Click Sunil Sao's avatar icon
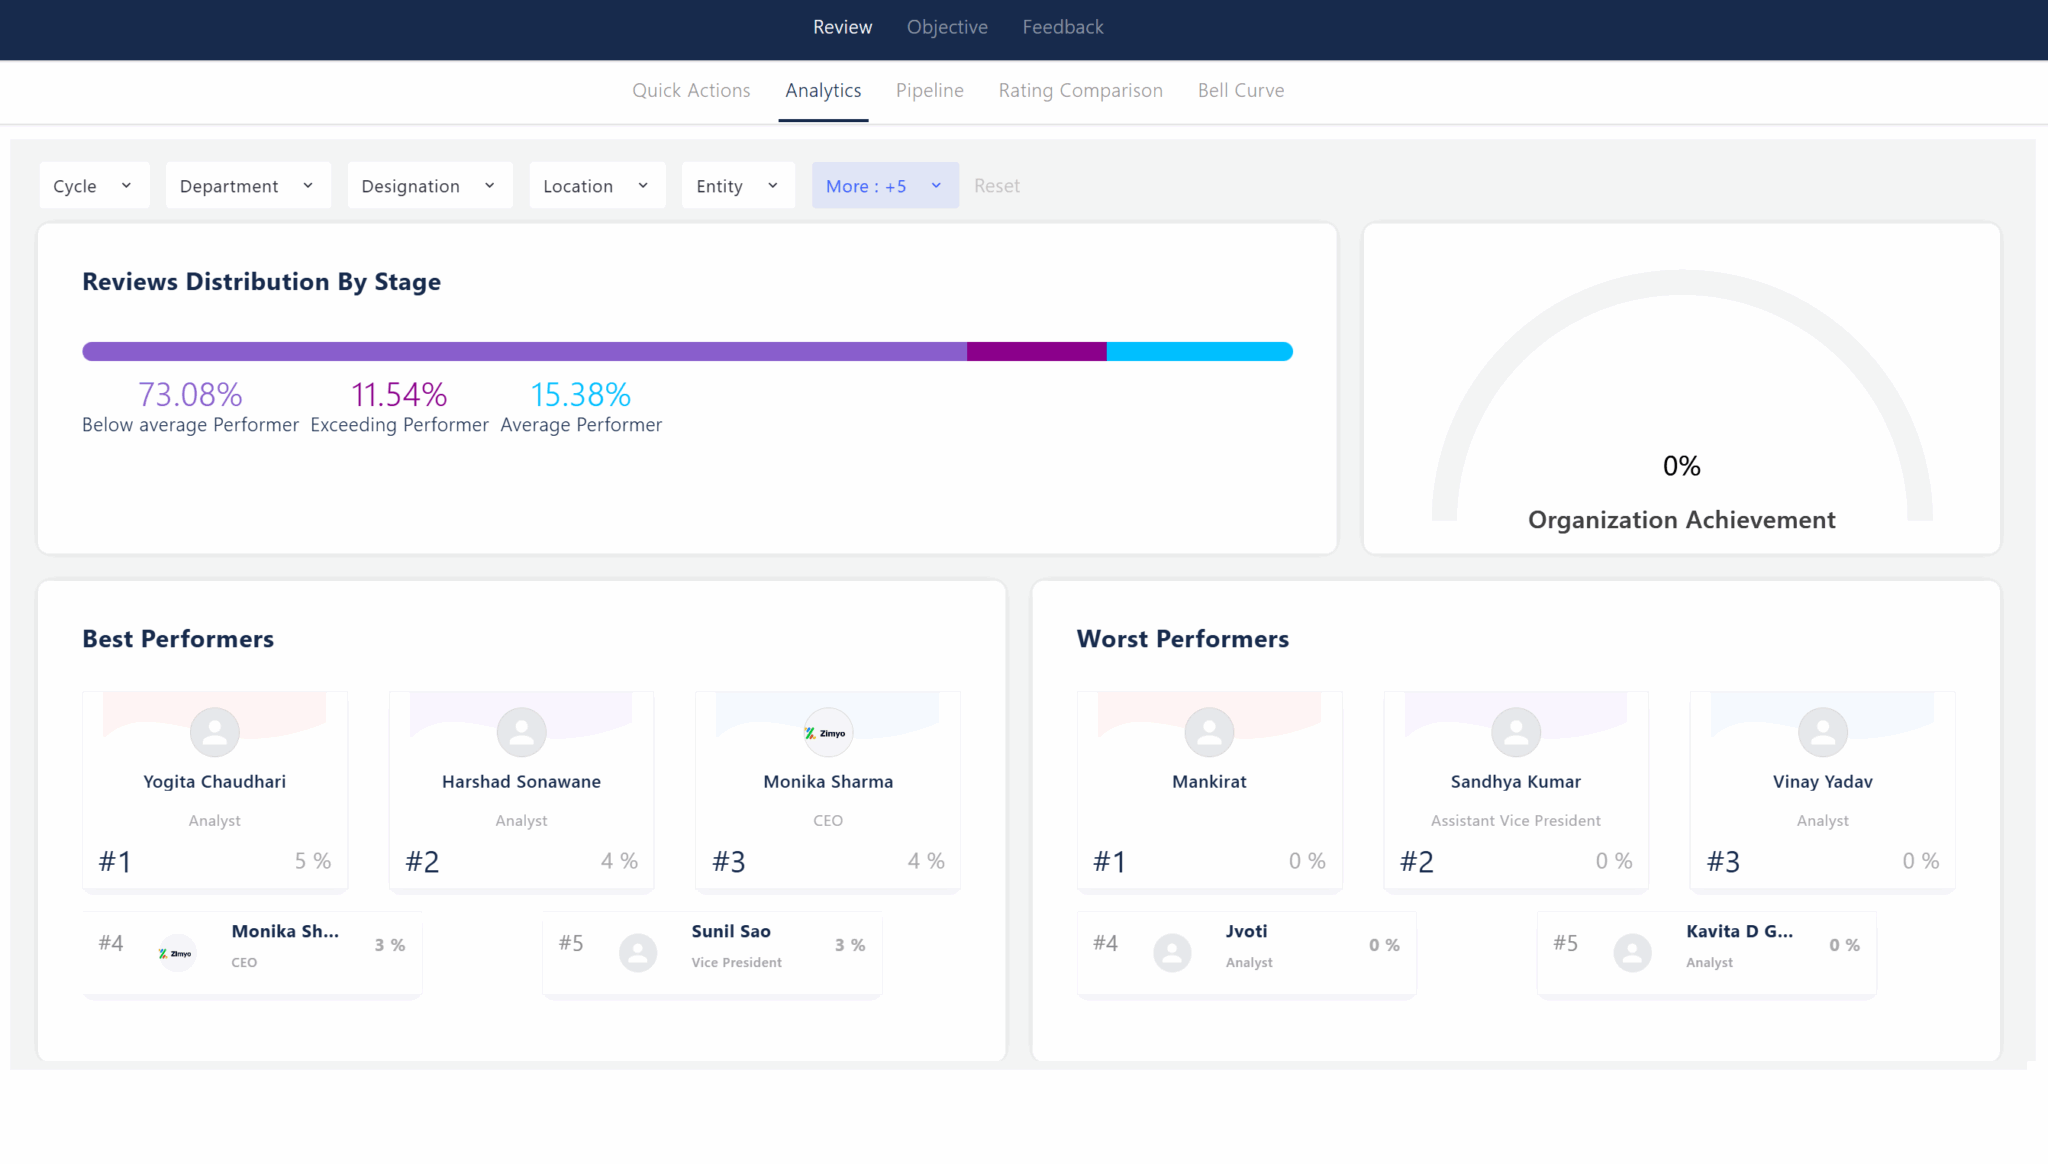This screenshot has height=1164, width=2048. pos(638,952)
